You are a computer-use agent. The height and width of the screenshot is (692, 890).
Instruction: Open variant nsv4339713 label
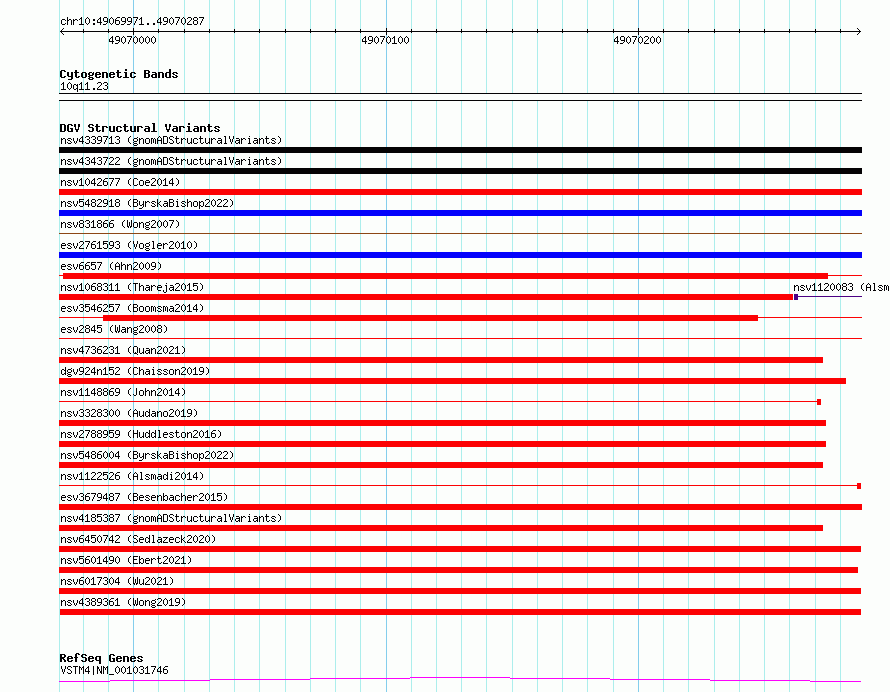tap(171, 140)
